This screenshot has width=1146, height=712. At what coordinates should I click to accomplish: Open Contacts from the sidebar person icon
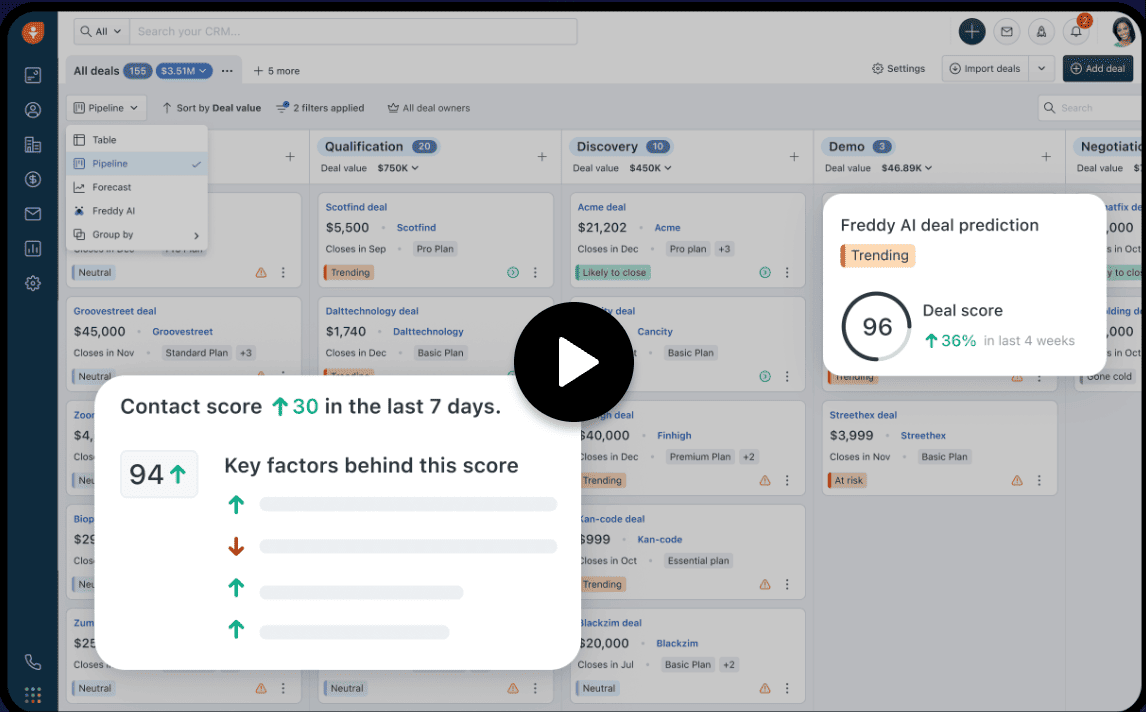[x=33, y=110]
